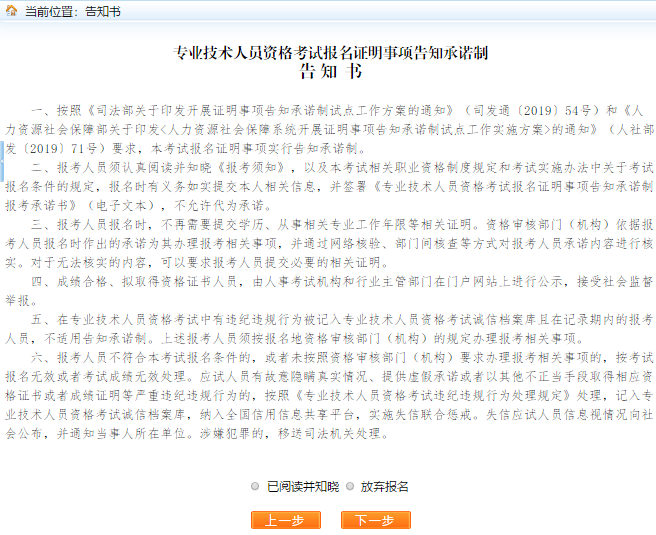The image size is (656, 535).
Task: Click the 当前位置 breadcrumb label
Action: click(x=50, y=11)
